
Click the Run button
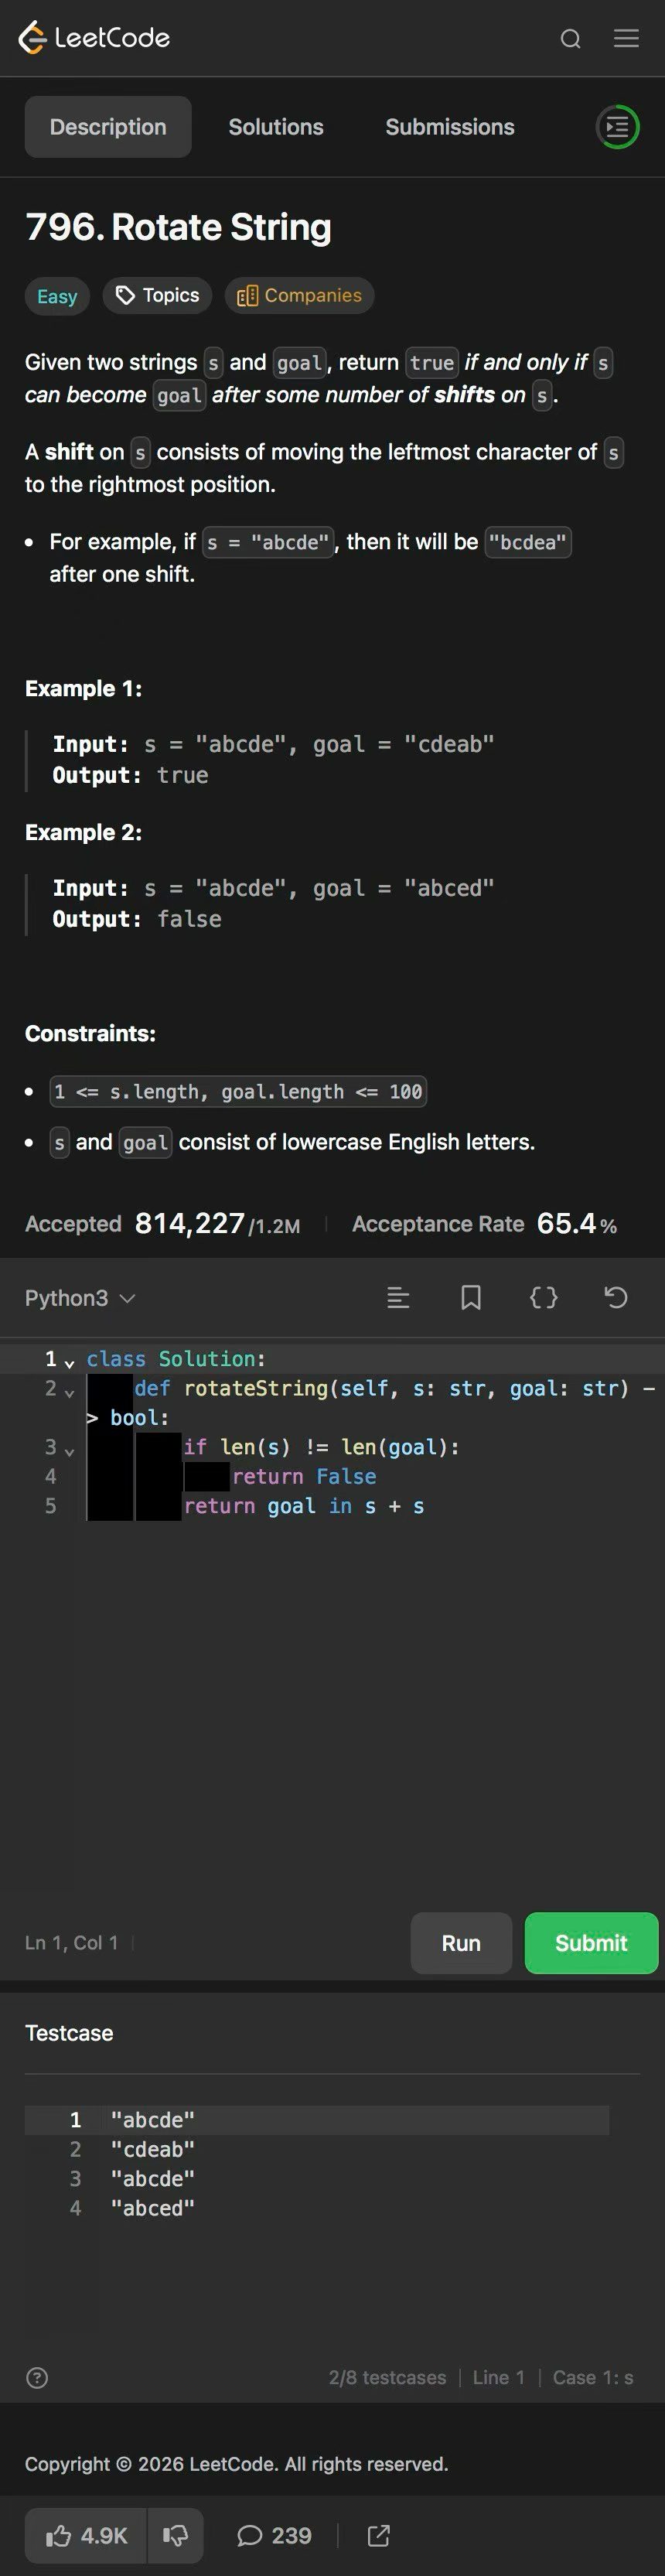click(461, 1943)
